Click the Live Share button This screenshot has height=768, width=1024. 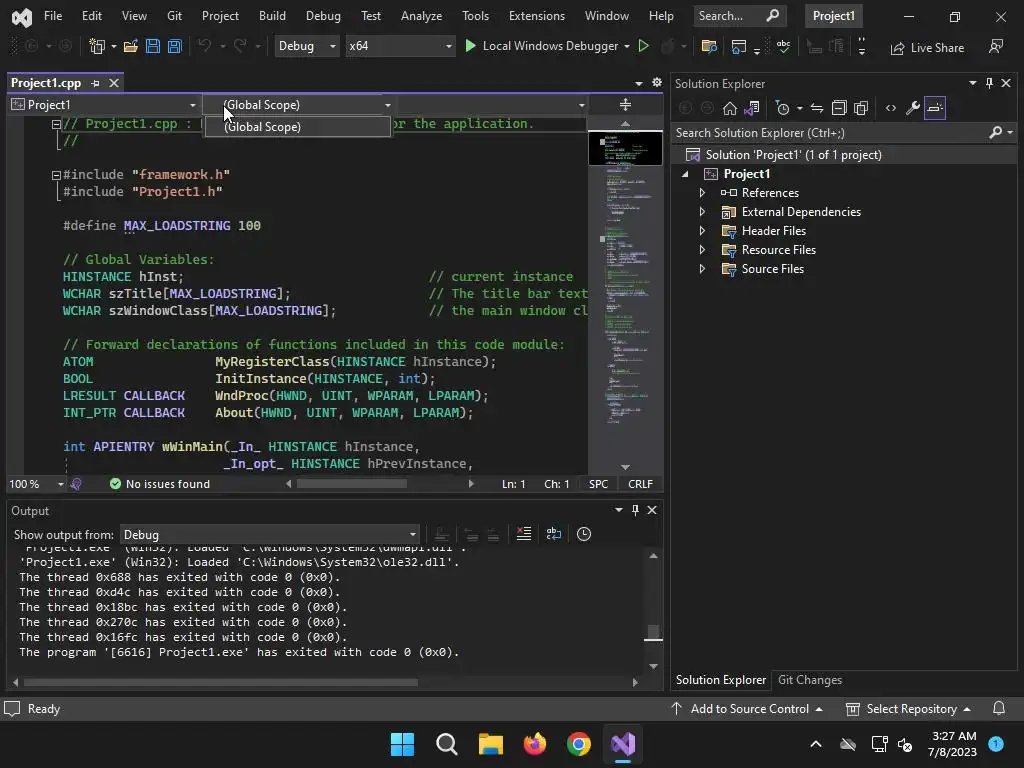coord(927,48)
